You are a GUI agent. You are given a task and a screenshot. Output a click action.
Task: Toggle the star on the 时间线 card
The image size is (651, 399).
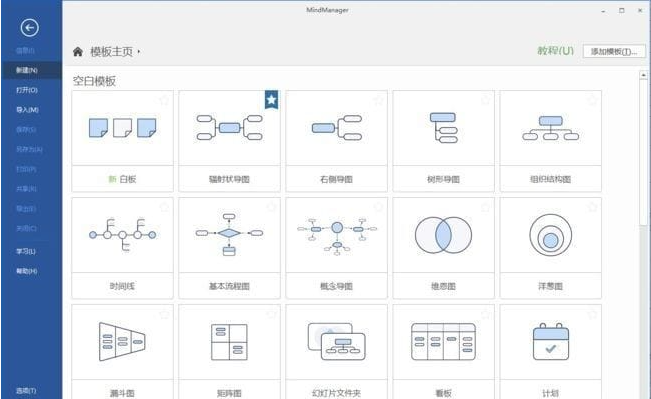click(164, 207)
